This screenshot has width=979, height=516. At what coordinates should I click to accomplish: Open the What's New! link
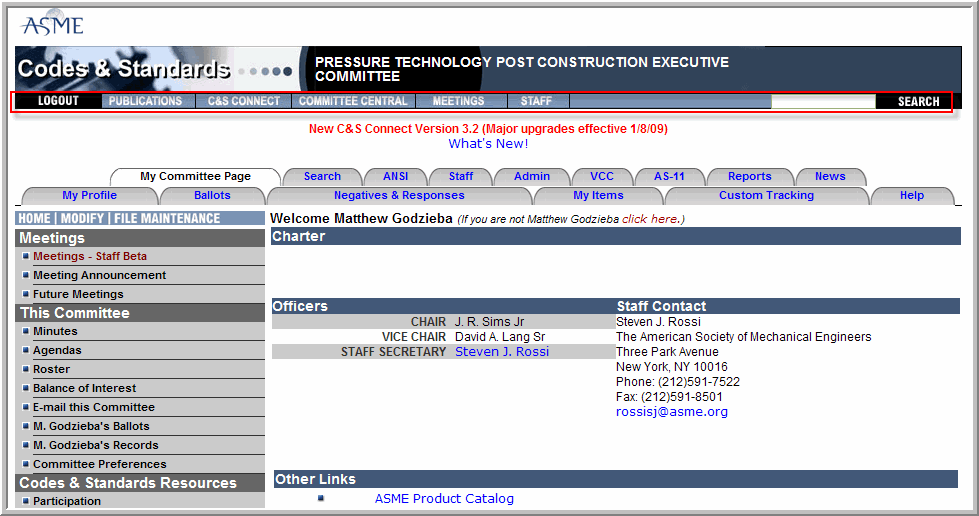(x=488, y=144)
